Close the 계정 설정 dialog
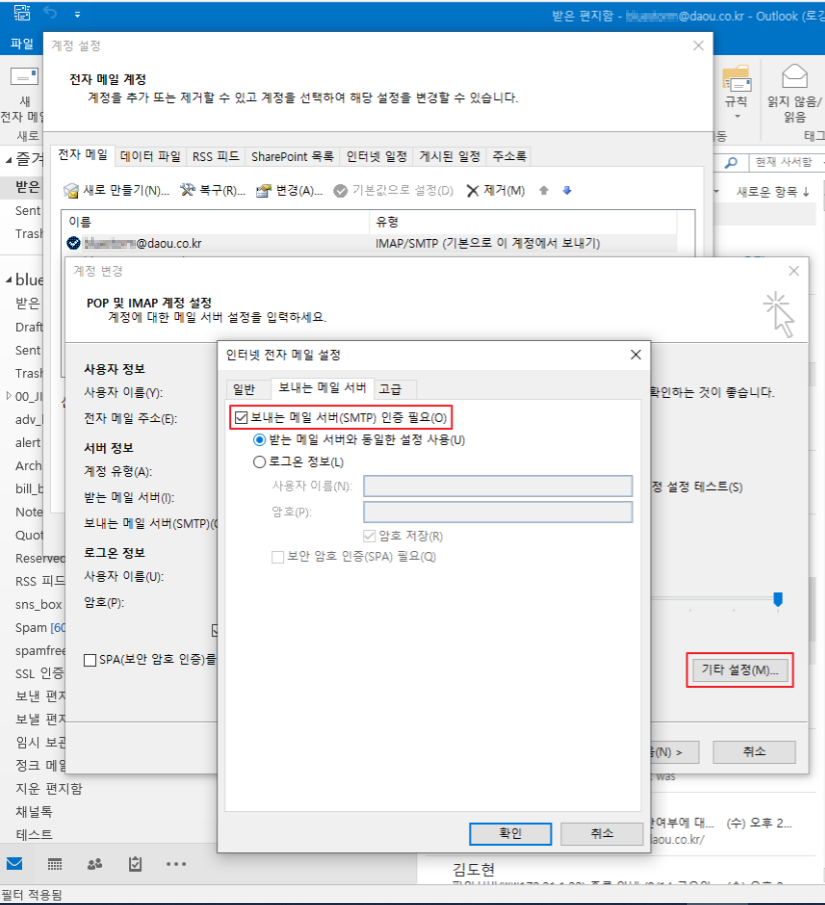This screenshot has height=905, width=825. (x=699, y=46)
